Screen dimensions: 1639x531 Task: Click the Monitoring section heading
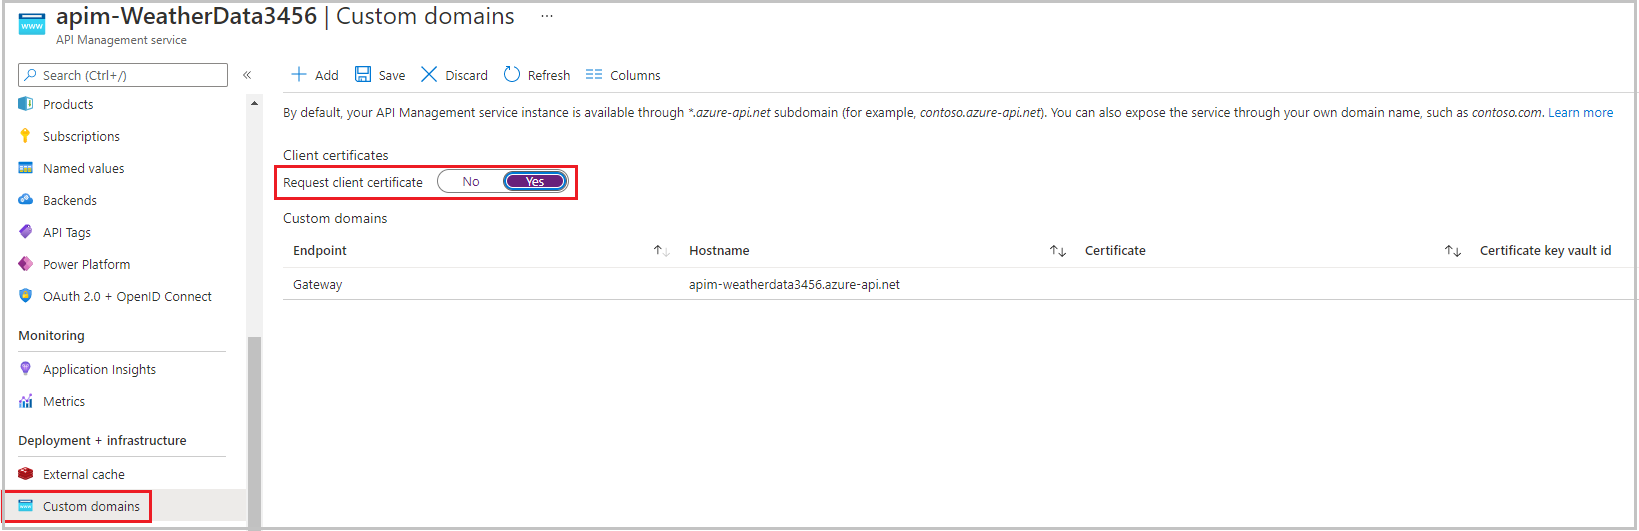51,335
